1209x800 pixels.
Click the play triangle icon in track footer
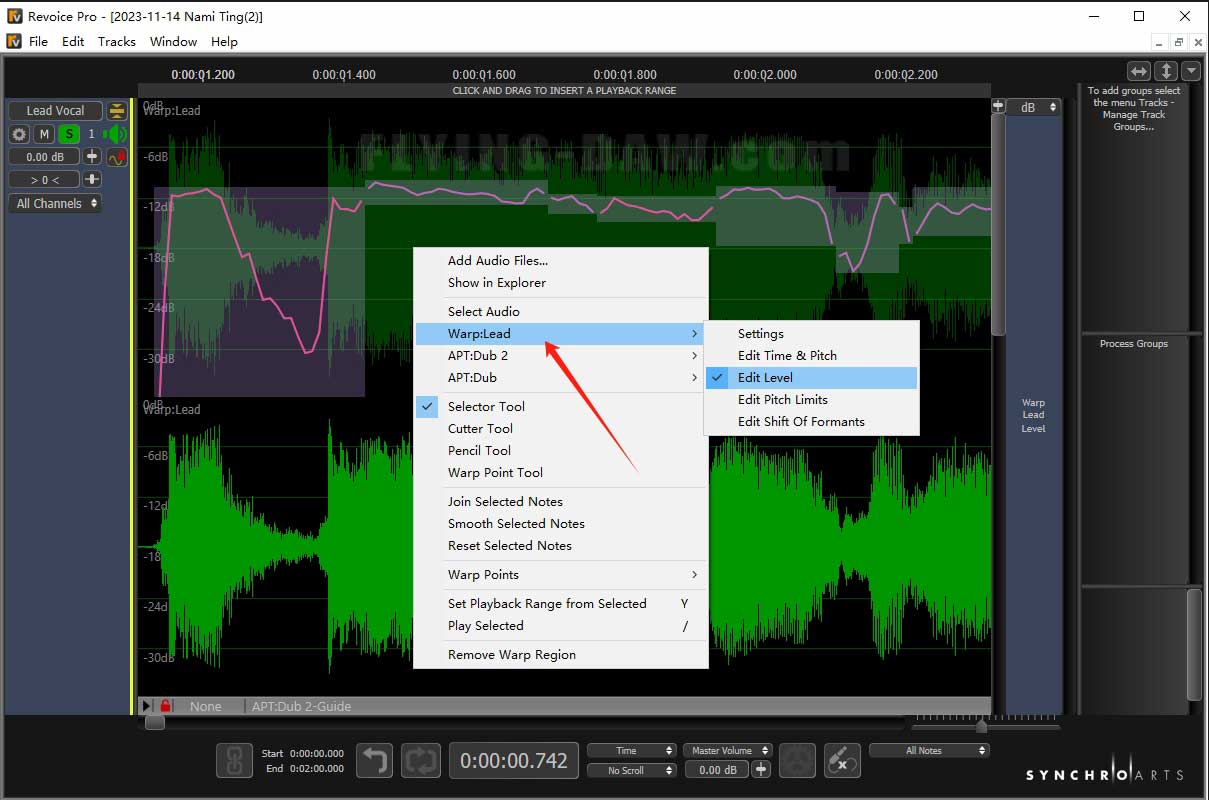[147, 706]
